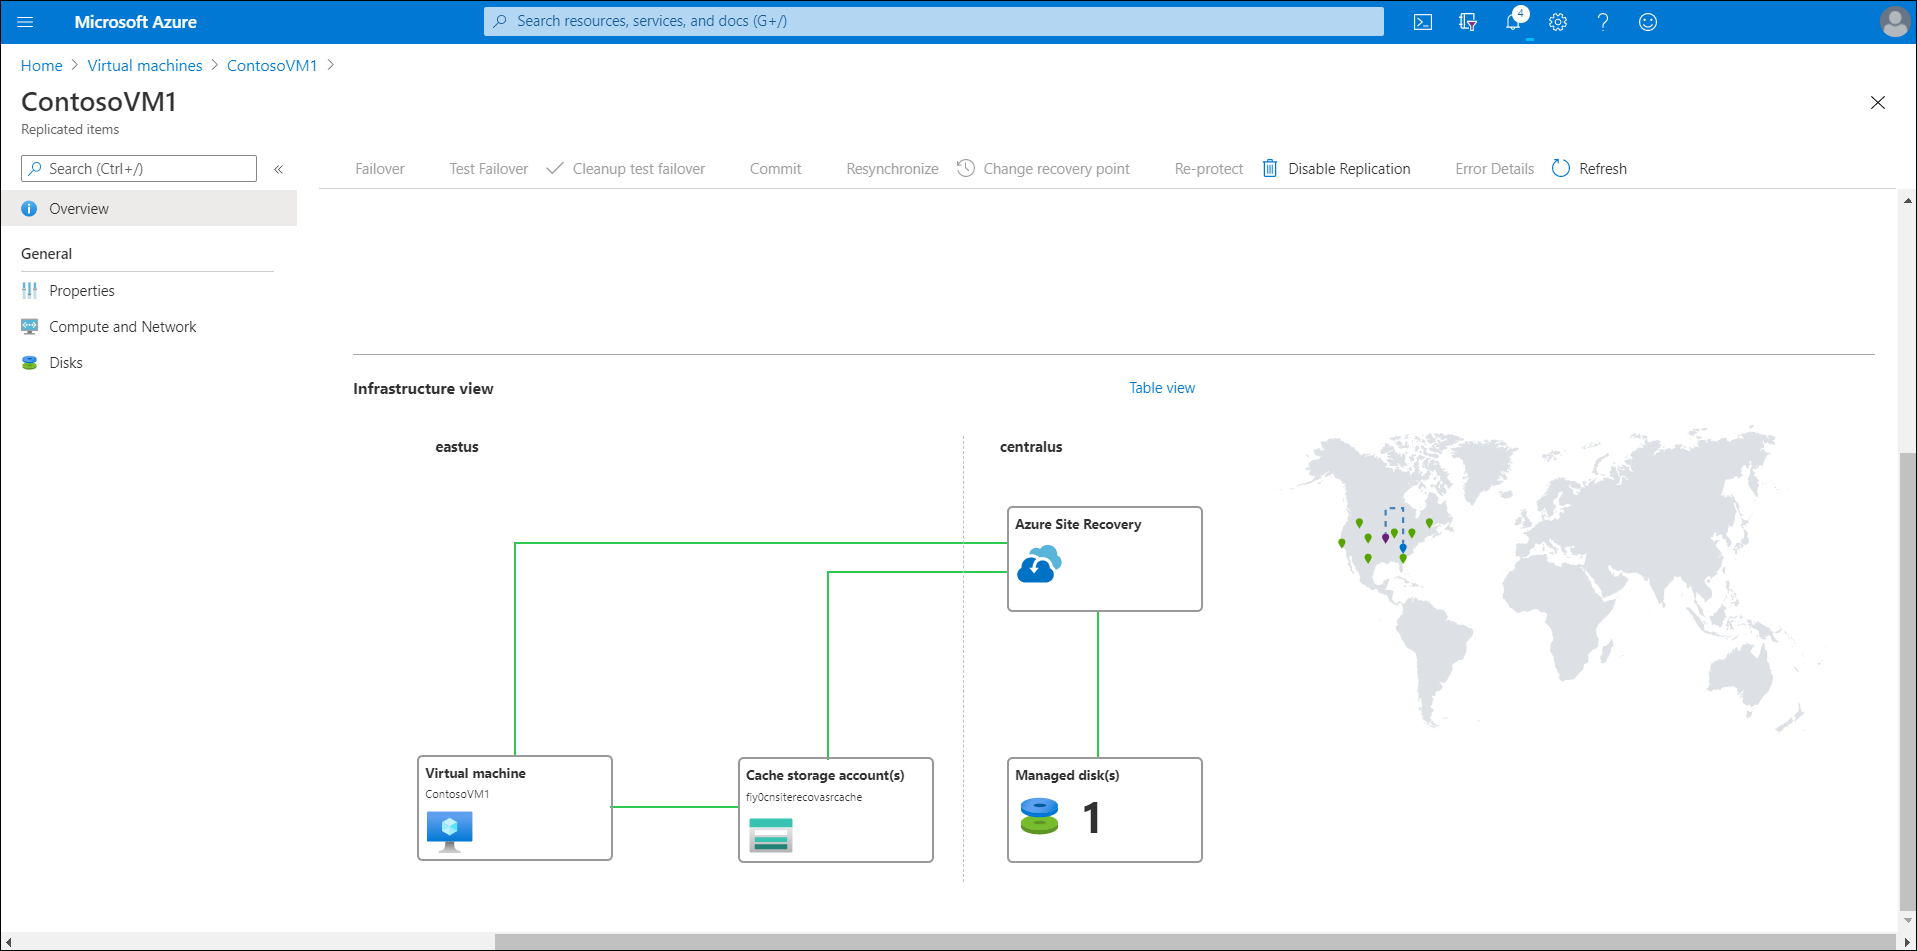Click the Refresh circular arrow icon
This screenshot has width=1917, height=951.
click(x=1561, y=168)
